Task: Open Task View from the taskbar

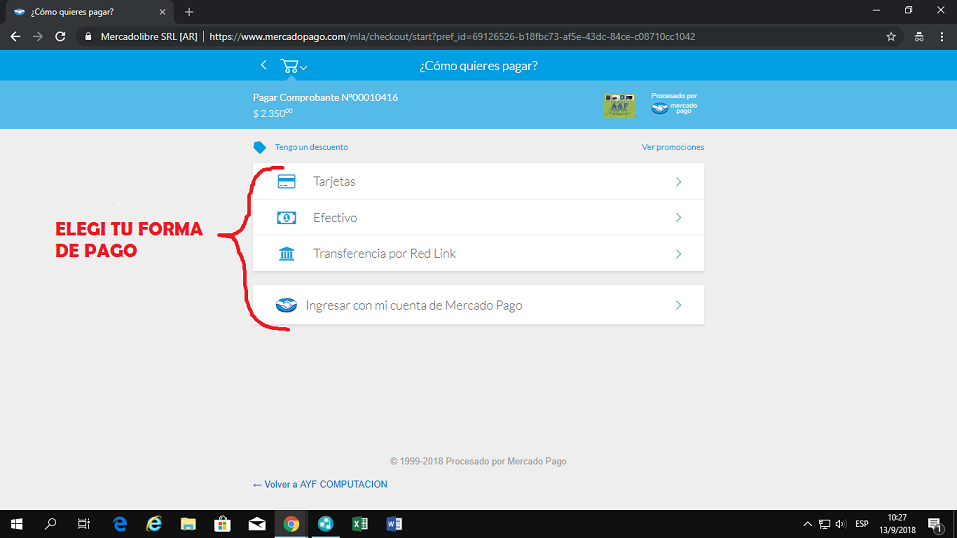Action: point(84,524)
